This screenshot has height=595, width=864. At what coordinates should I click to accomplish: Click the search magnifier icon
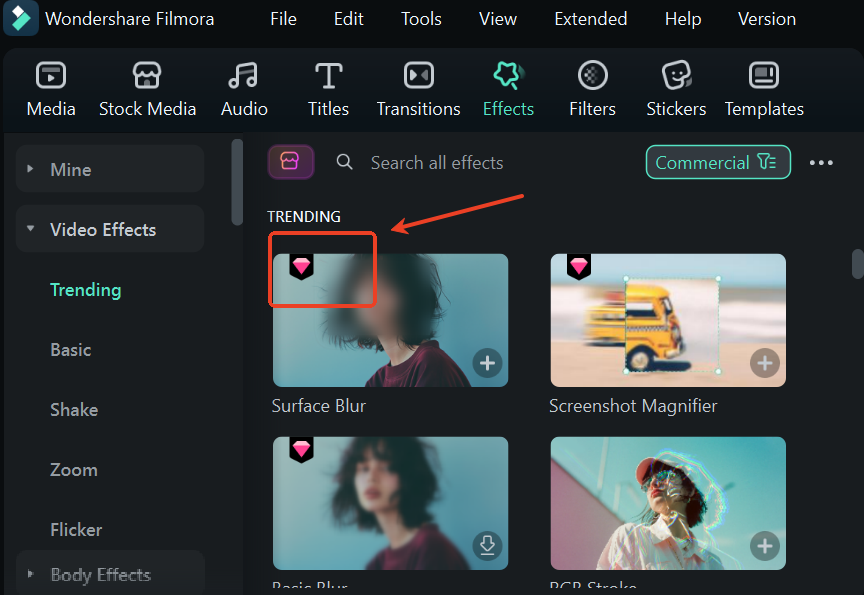pyautogui.click(x=344, y=162)
